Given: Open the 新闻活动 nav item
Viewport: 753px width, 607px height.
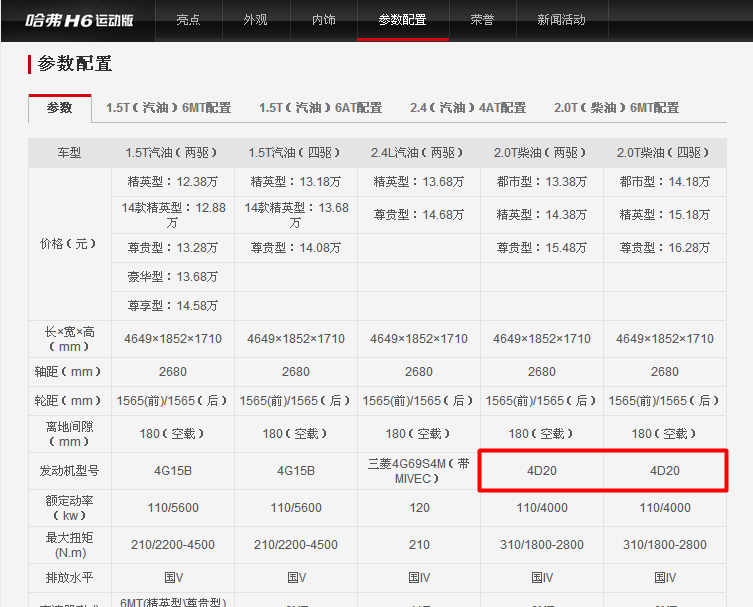Looking at the screenshot, I should point(561,20).
